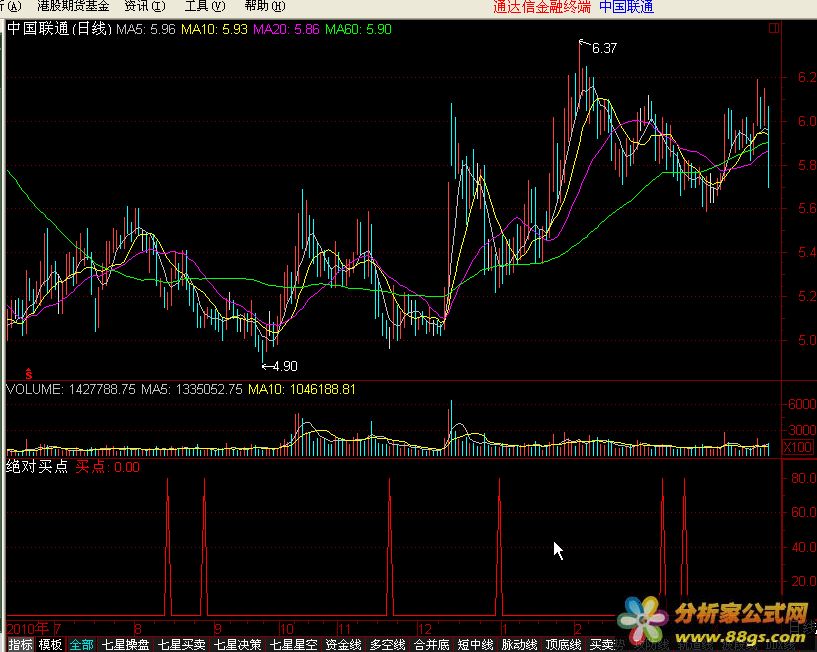Open the 港股期货基金 menu
This screenshot has width=817, height=652.
pos(73,6)
